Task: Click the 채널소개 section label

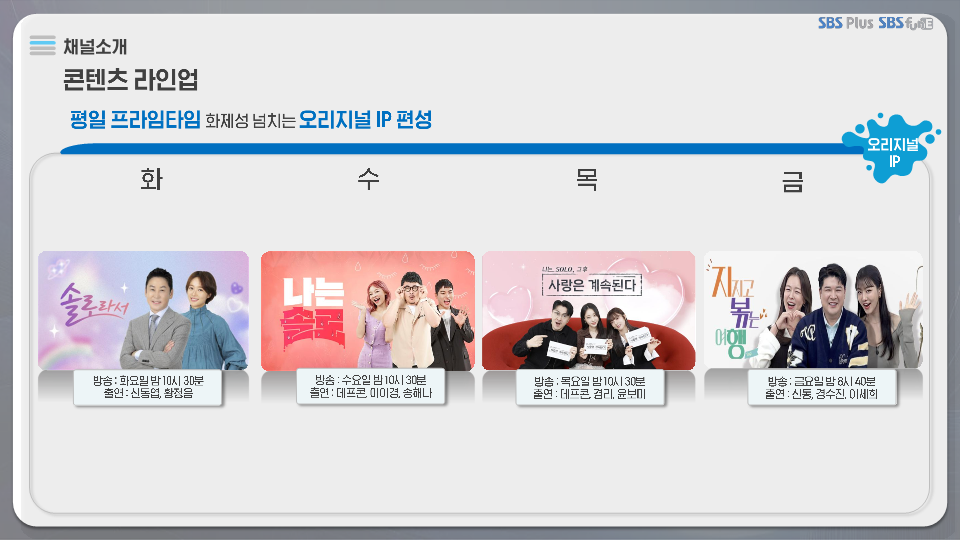Action: pos(95,47)
